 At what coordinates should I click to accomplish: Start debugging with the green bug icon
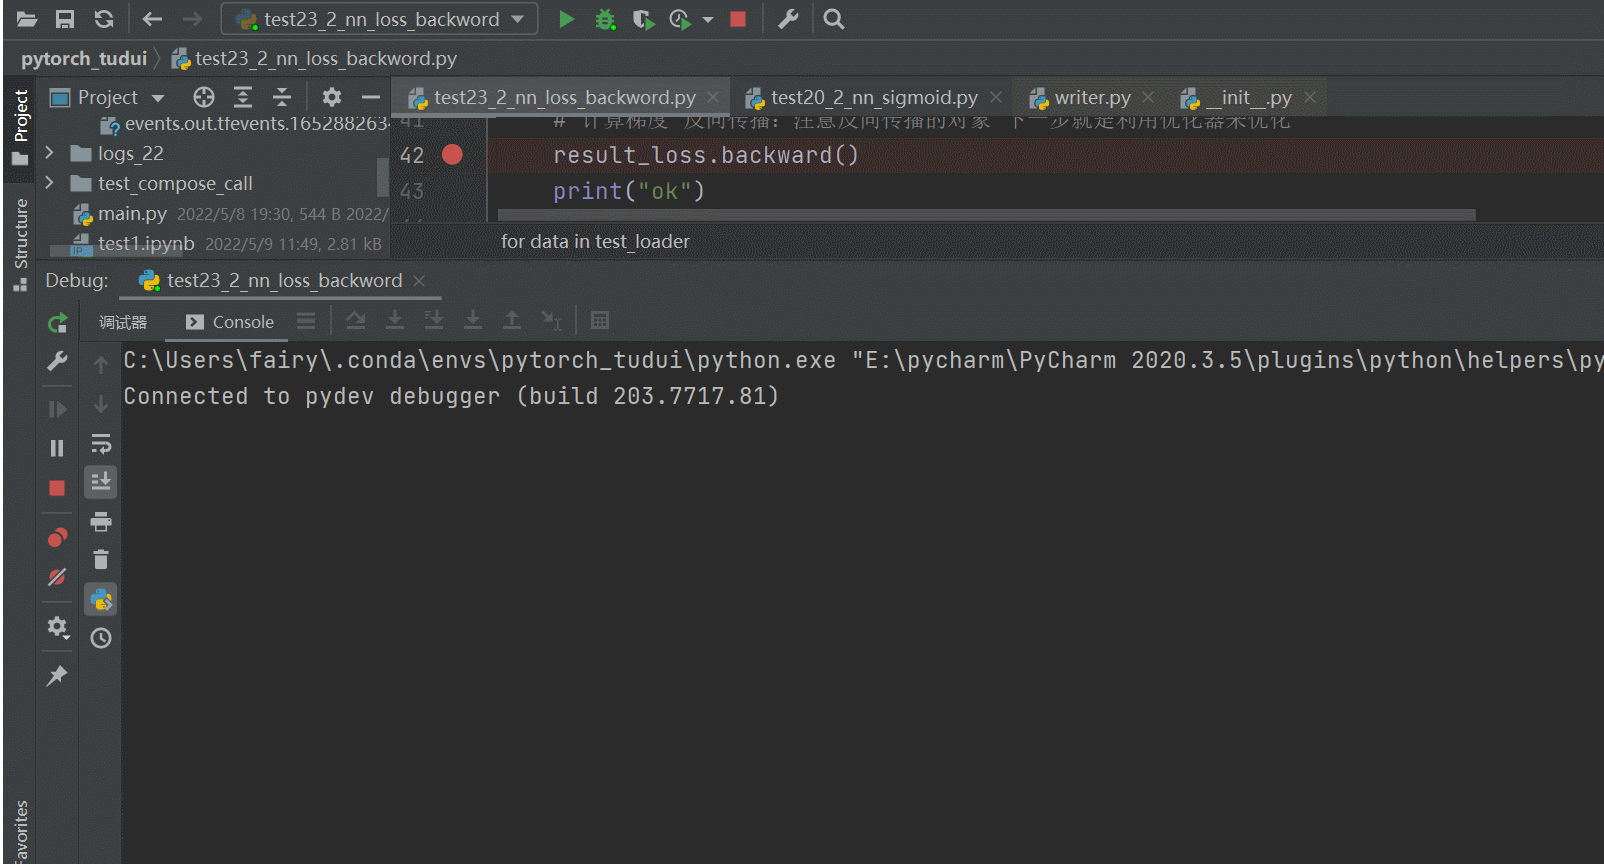pyautogui.click(x=605, y=19)
